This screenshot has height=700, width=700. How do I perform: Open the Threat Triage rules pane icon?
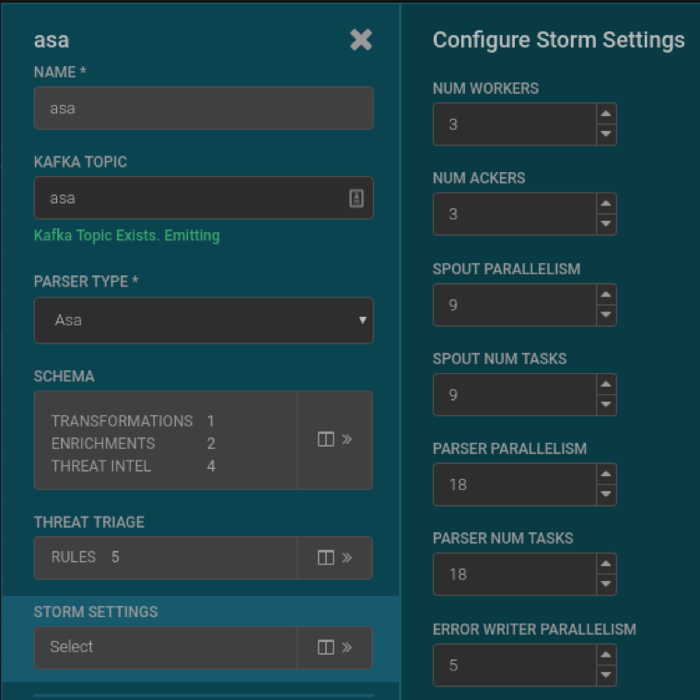coord(335,558)
